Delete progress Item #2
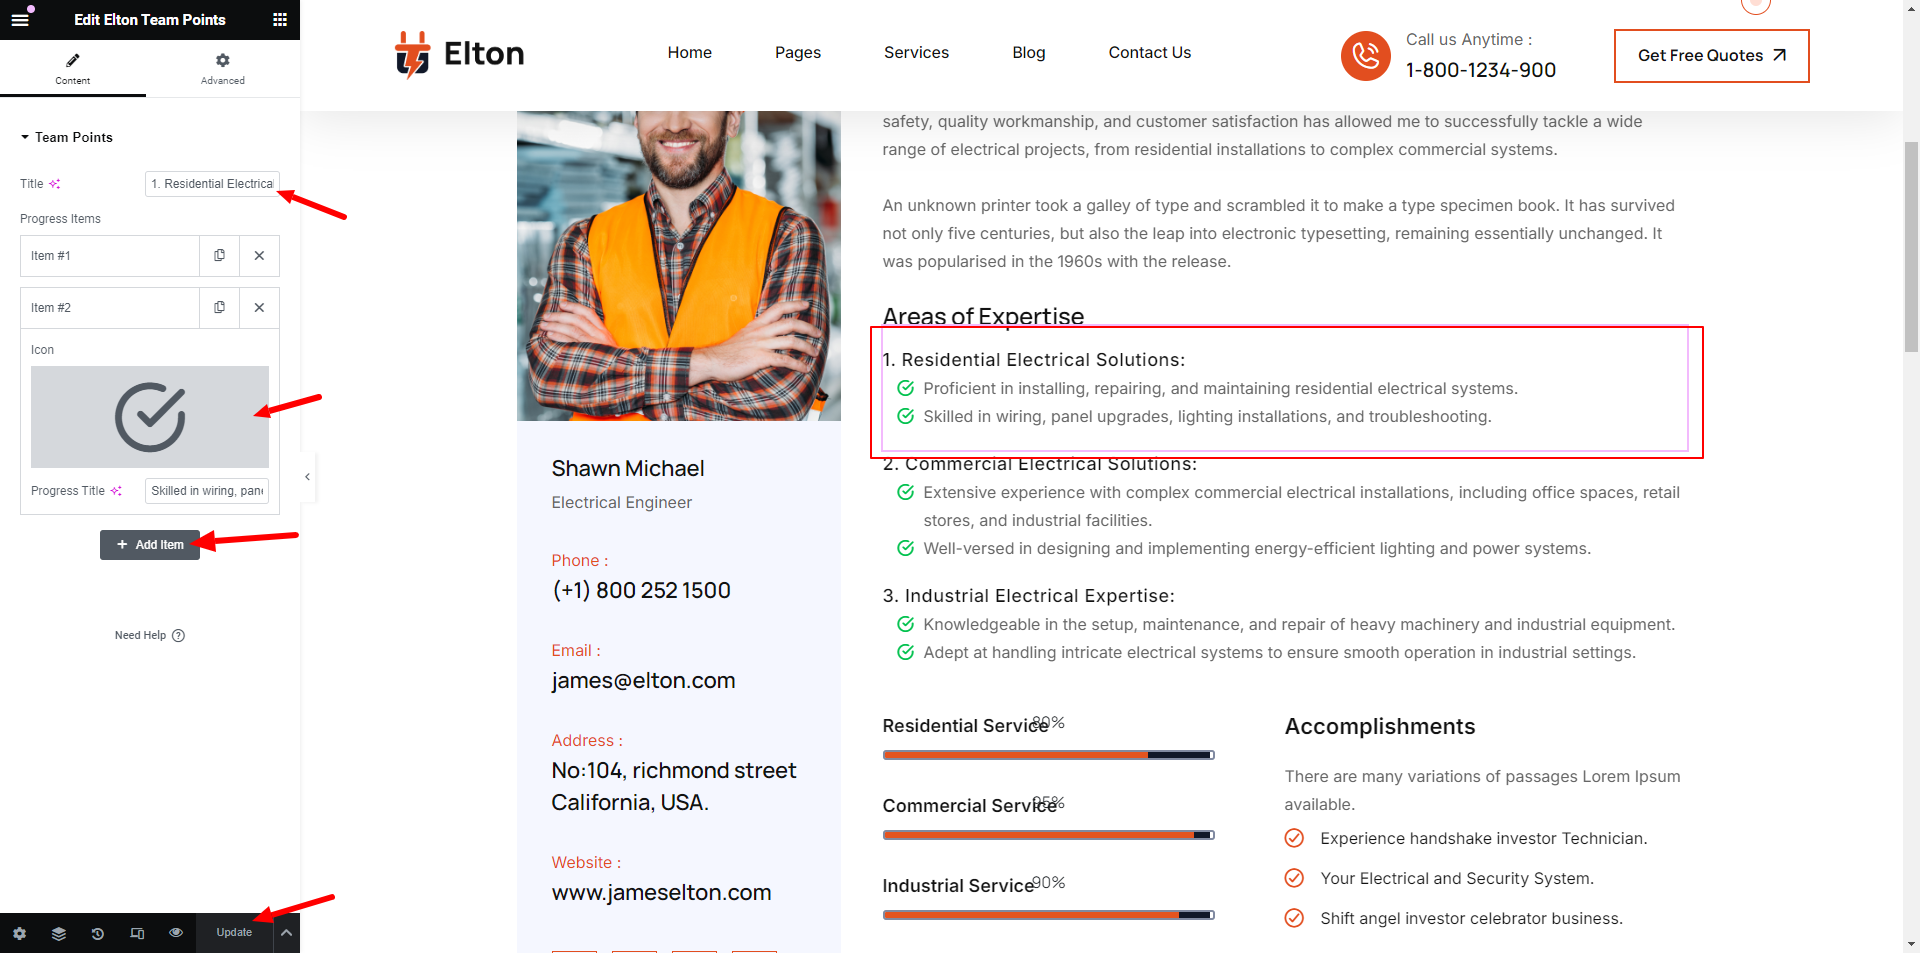 click(259, 308)
